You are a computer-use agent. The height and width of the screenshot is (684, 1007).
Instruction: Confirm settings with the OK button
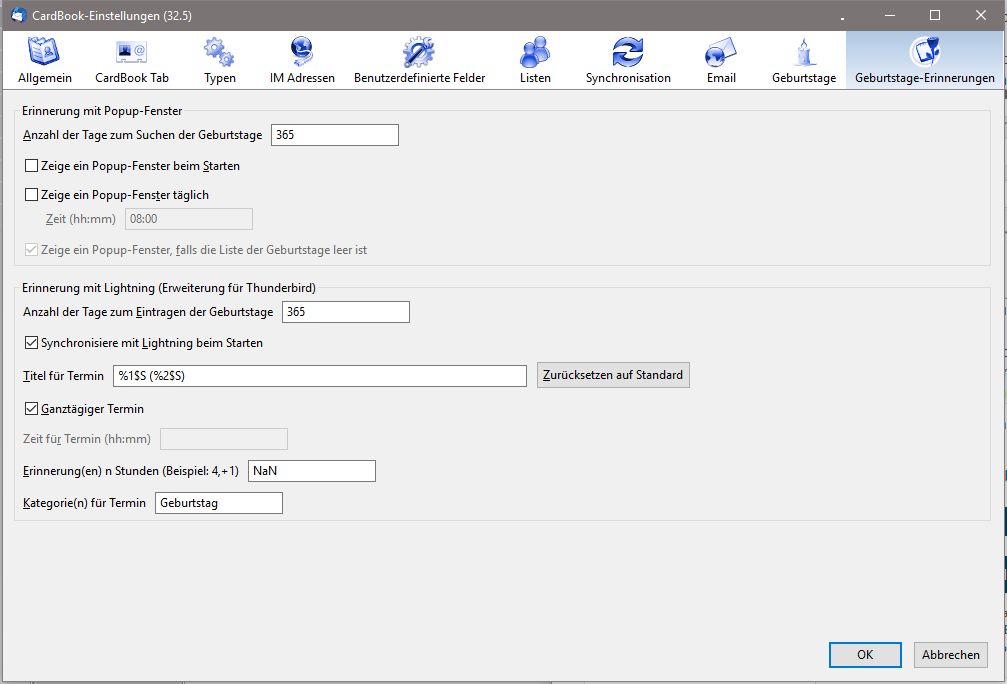[865, 655]
